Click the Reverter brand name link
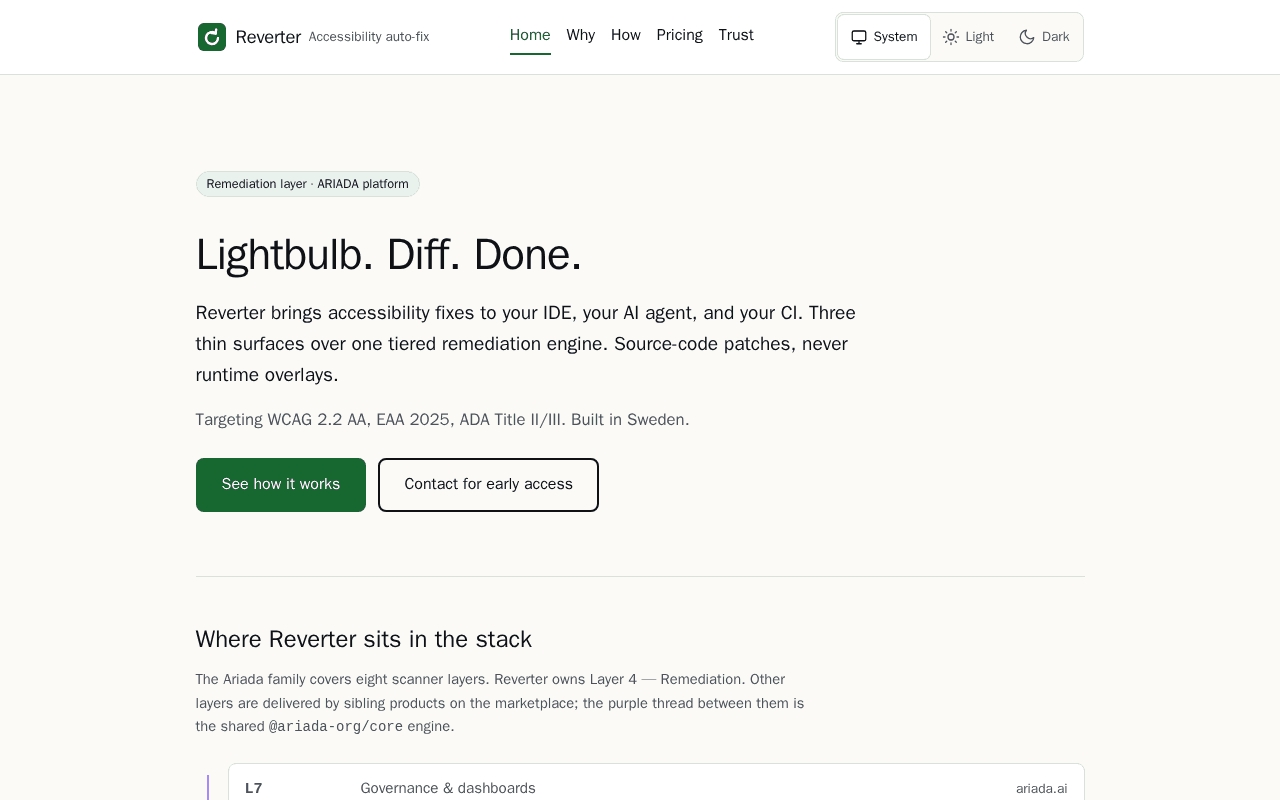1280x800 pixels. pos(268,37)
